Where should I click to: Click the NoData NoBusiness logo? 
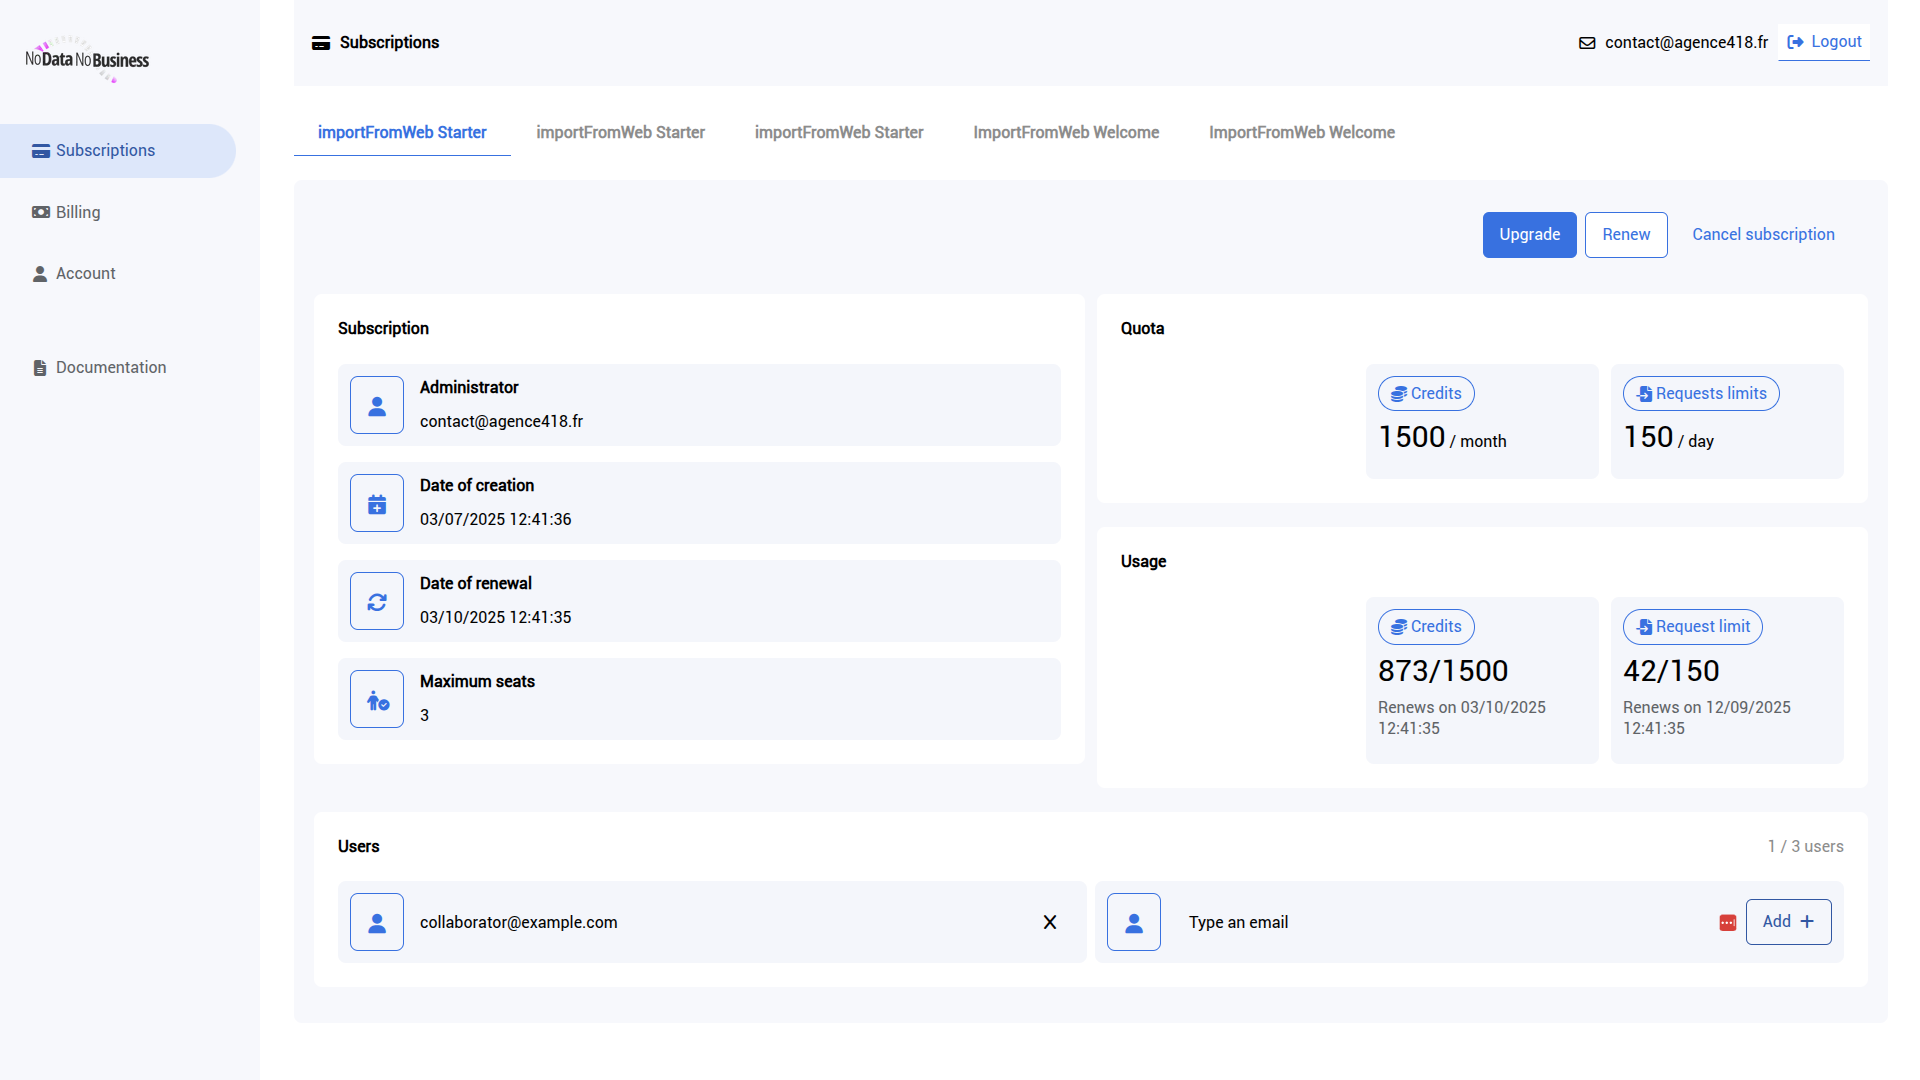[x=87, y=60]
